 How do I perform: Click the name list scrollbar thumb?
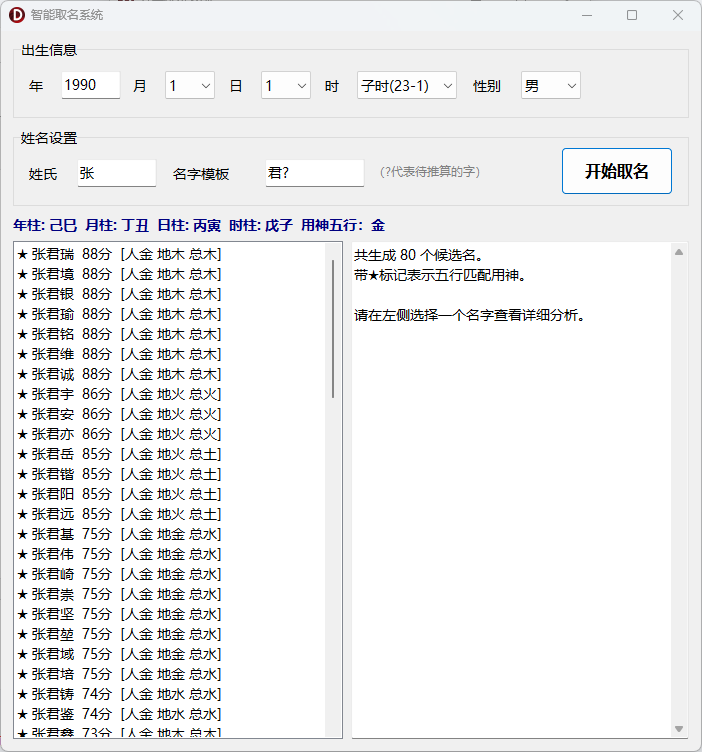point(333,329)
